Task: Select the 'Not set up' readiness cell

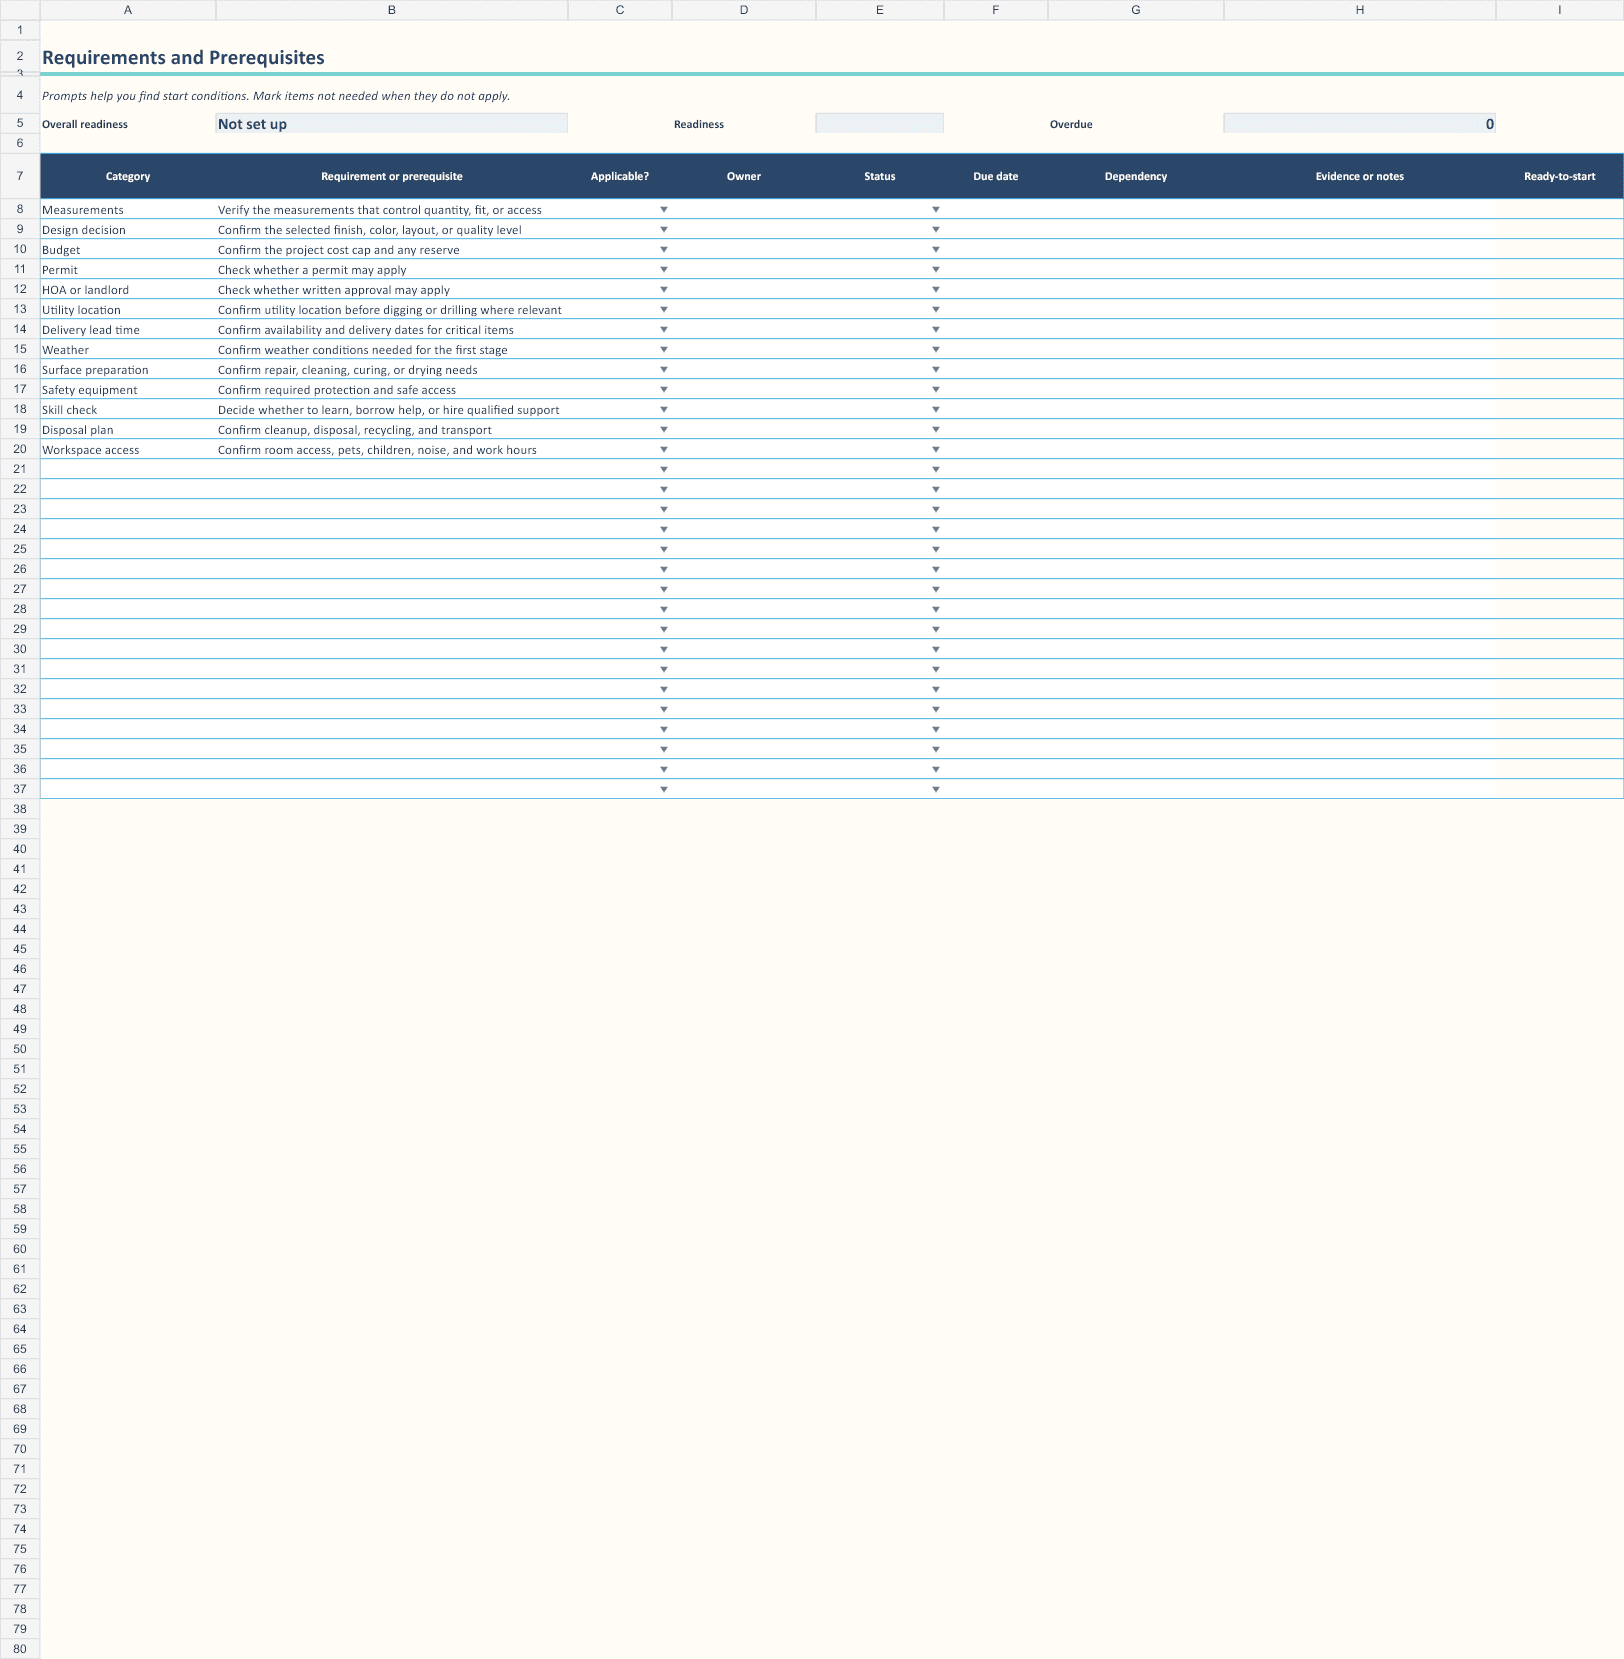Action: pyautogui.click(x=392, y=124)
